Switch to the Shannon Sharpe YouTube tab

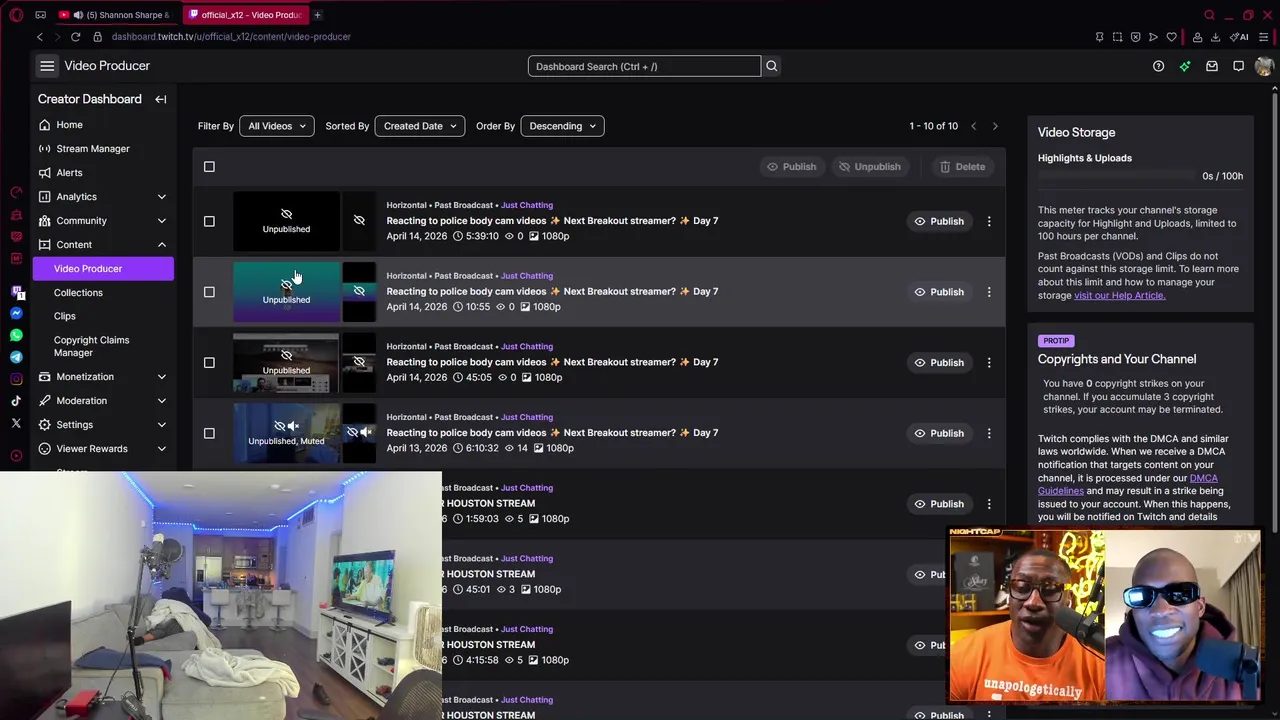pos(115,15)
